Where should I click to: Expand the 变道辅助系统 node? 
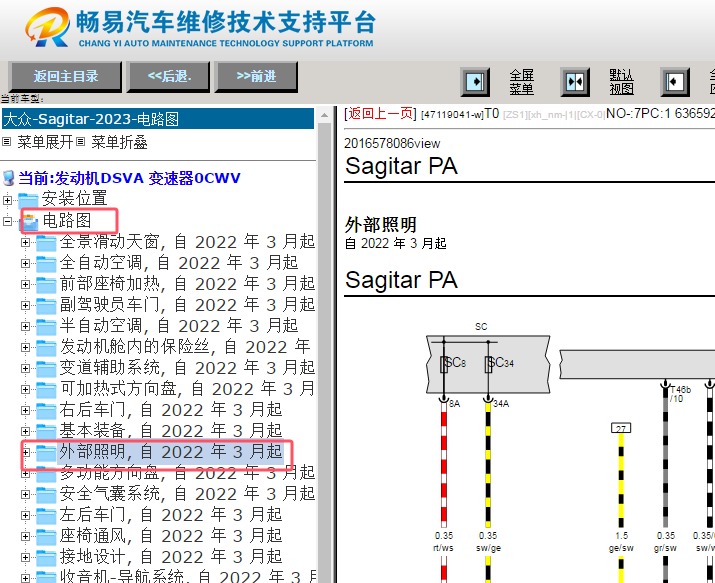(26, 368)
